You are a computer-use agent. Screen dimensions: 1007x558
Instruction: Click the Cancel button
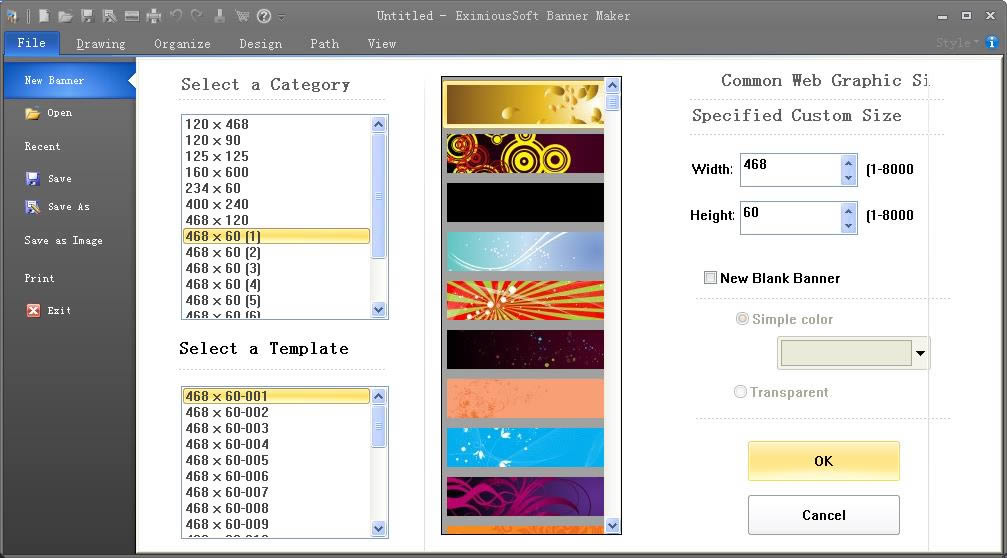coord(823,515)
